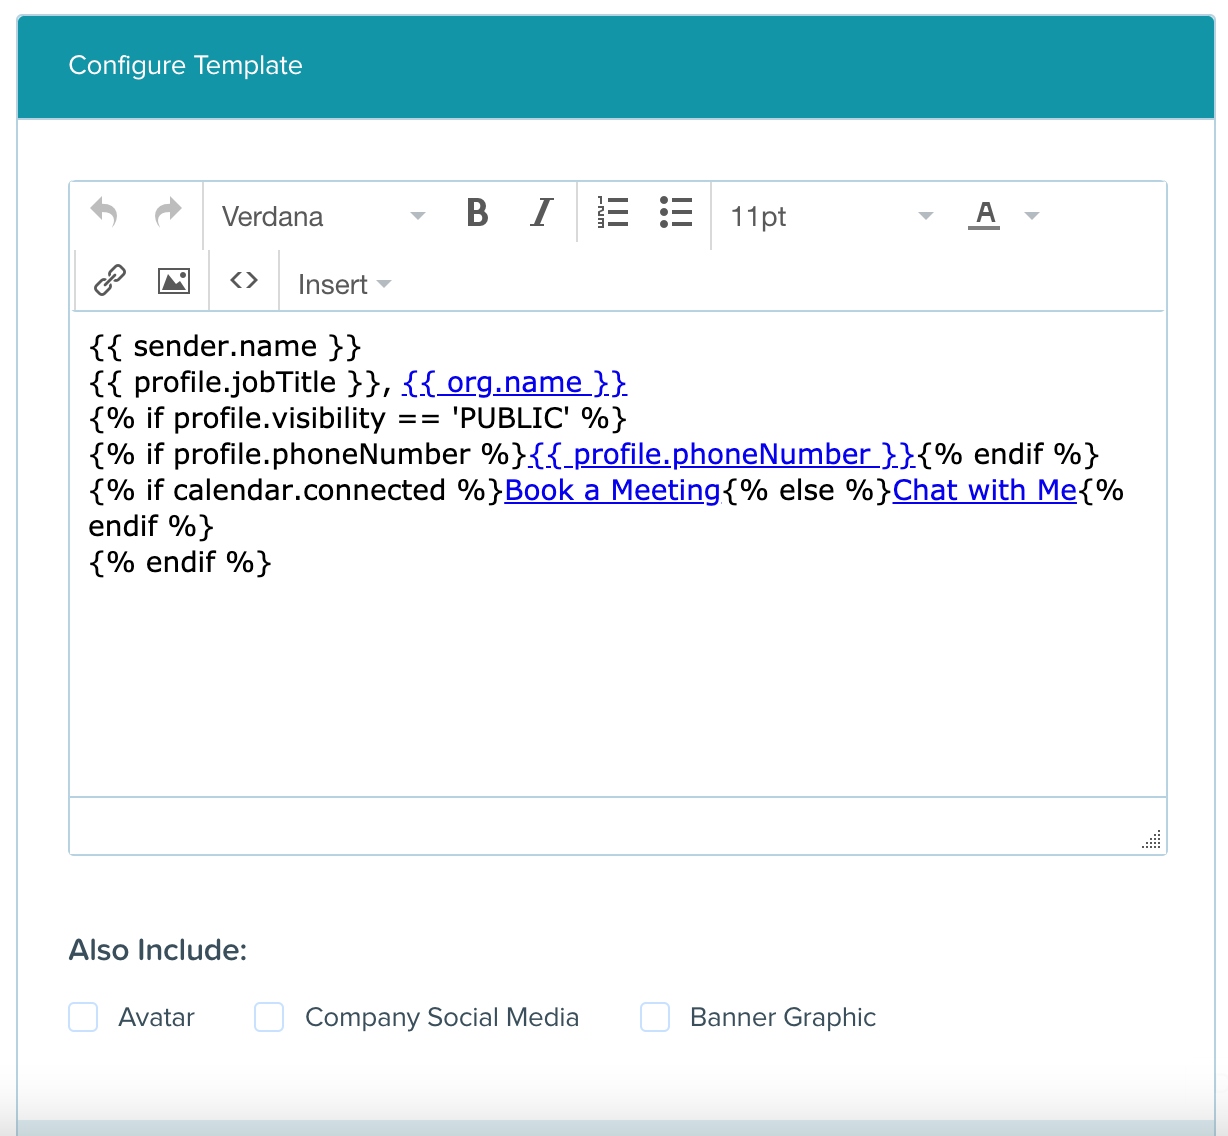Apply the text color (A) button
Screen dimensions: 1228x1136
click(984, 215)
